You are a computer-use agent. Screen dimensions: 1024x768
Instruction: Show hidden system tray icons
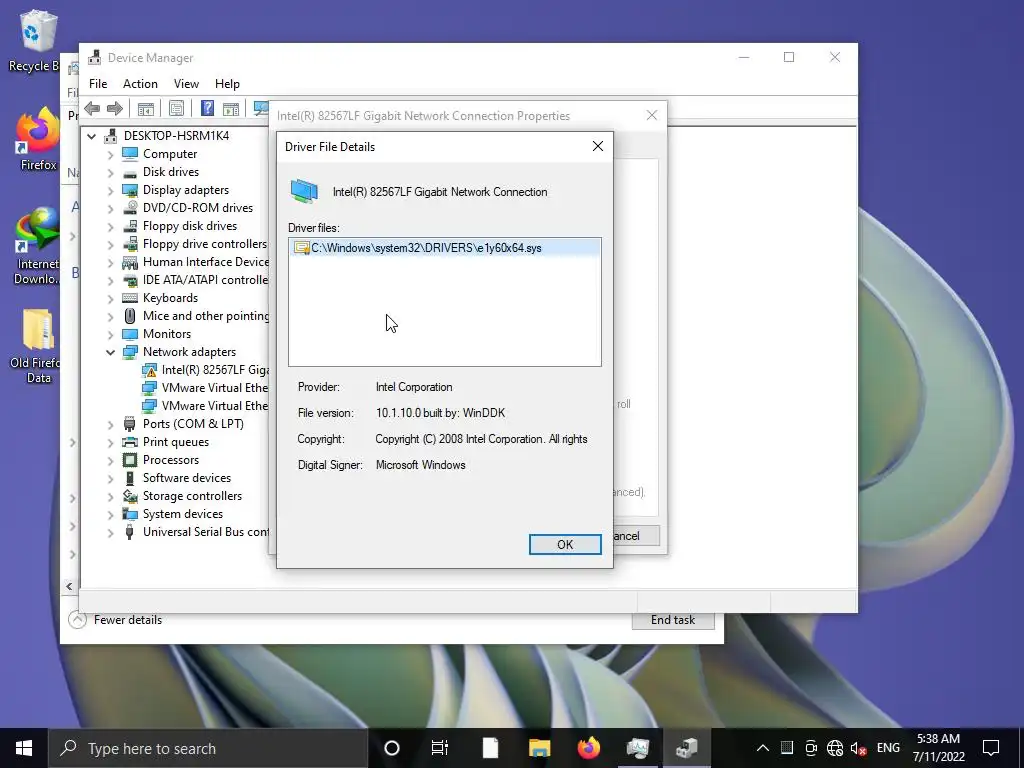point(762,748)
